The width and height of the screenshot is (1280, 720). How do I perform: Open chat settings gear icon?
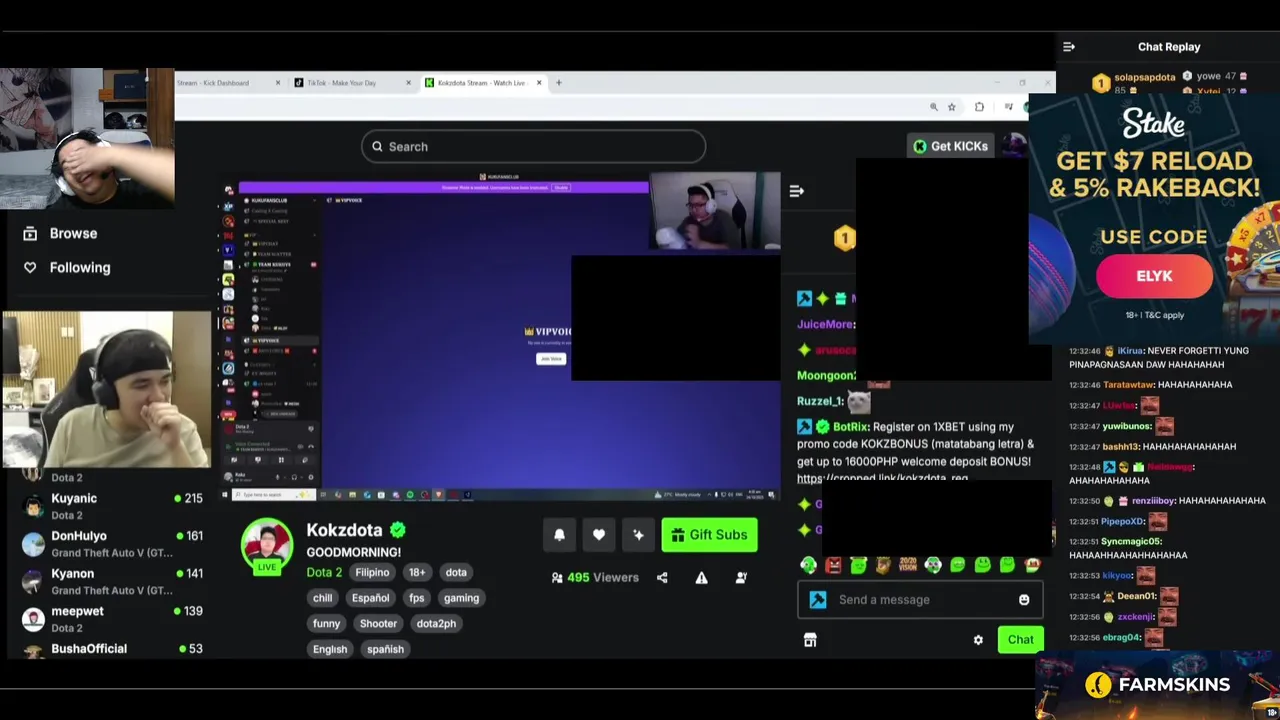(978, 640)
